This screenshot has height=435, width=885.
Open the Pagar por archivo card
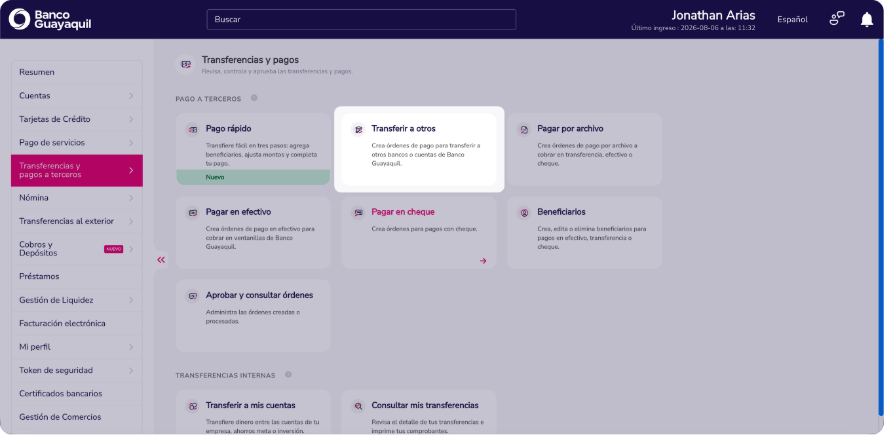click(584, 150)
